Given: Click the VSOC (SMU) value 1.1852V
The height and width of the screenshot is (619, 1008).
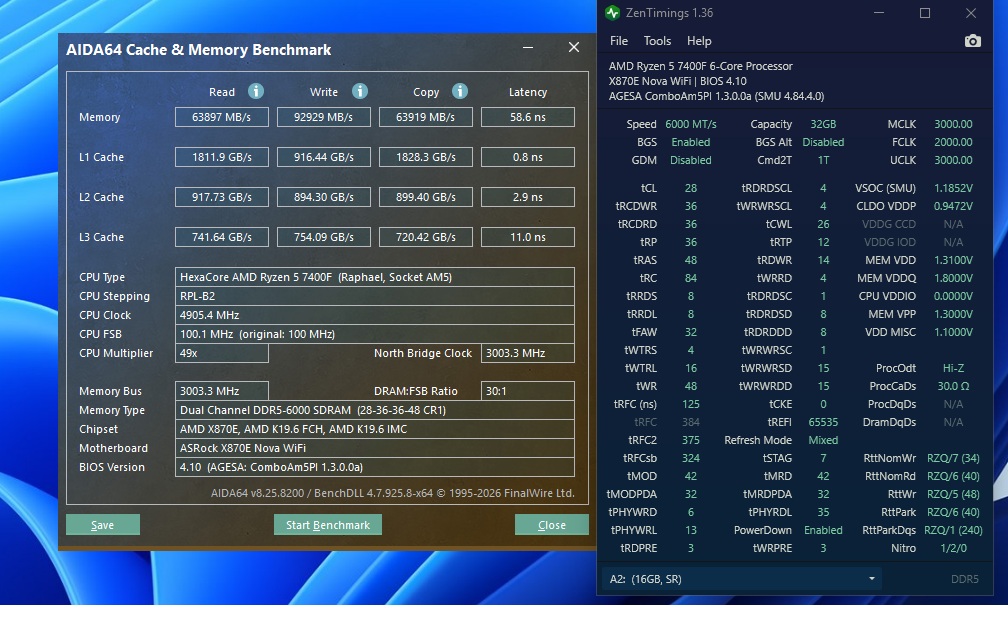Looking at the screenshot, I should coord(953,188).
